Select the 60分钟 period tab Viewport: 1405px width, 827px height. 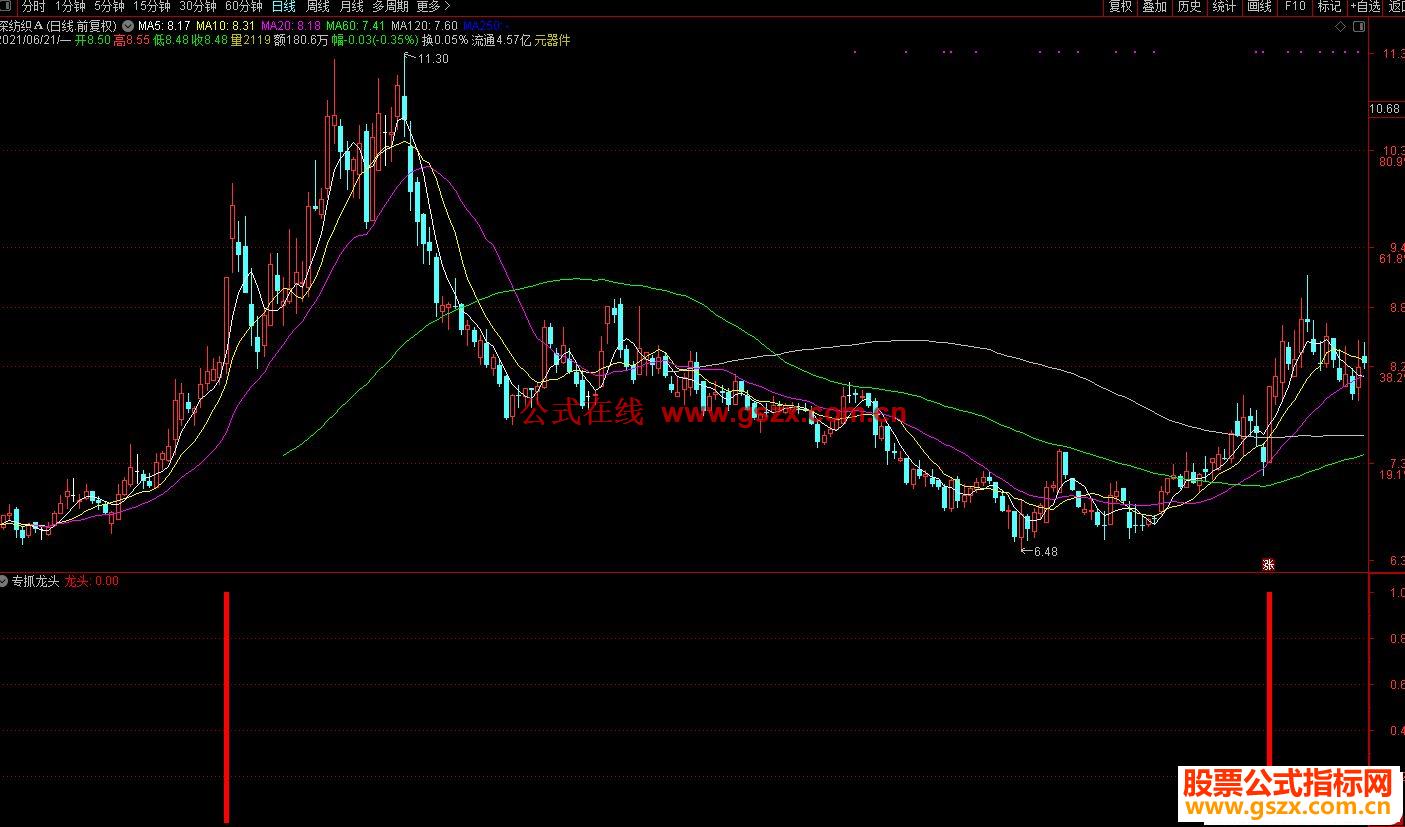click(244, 6)
